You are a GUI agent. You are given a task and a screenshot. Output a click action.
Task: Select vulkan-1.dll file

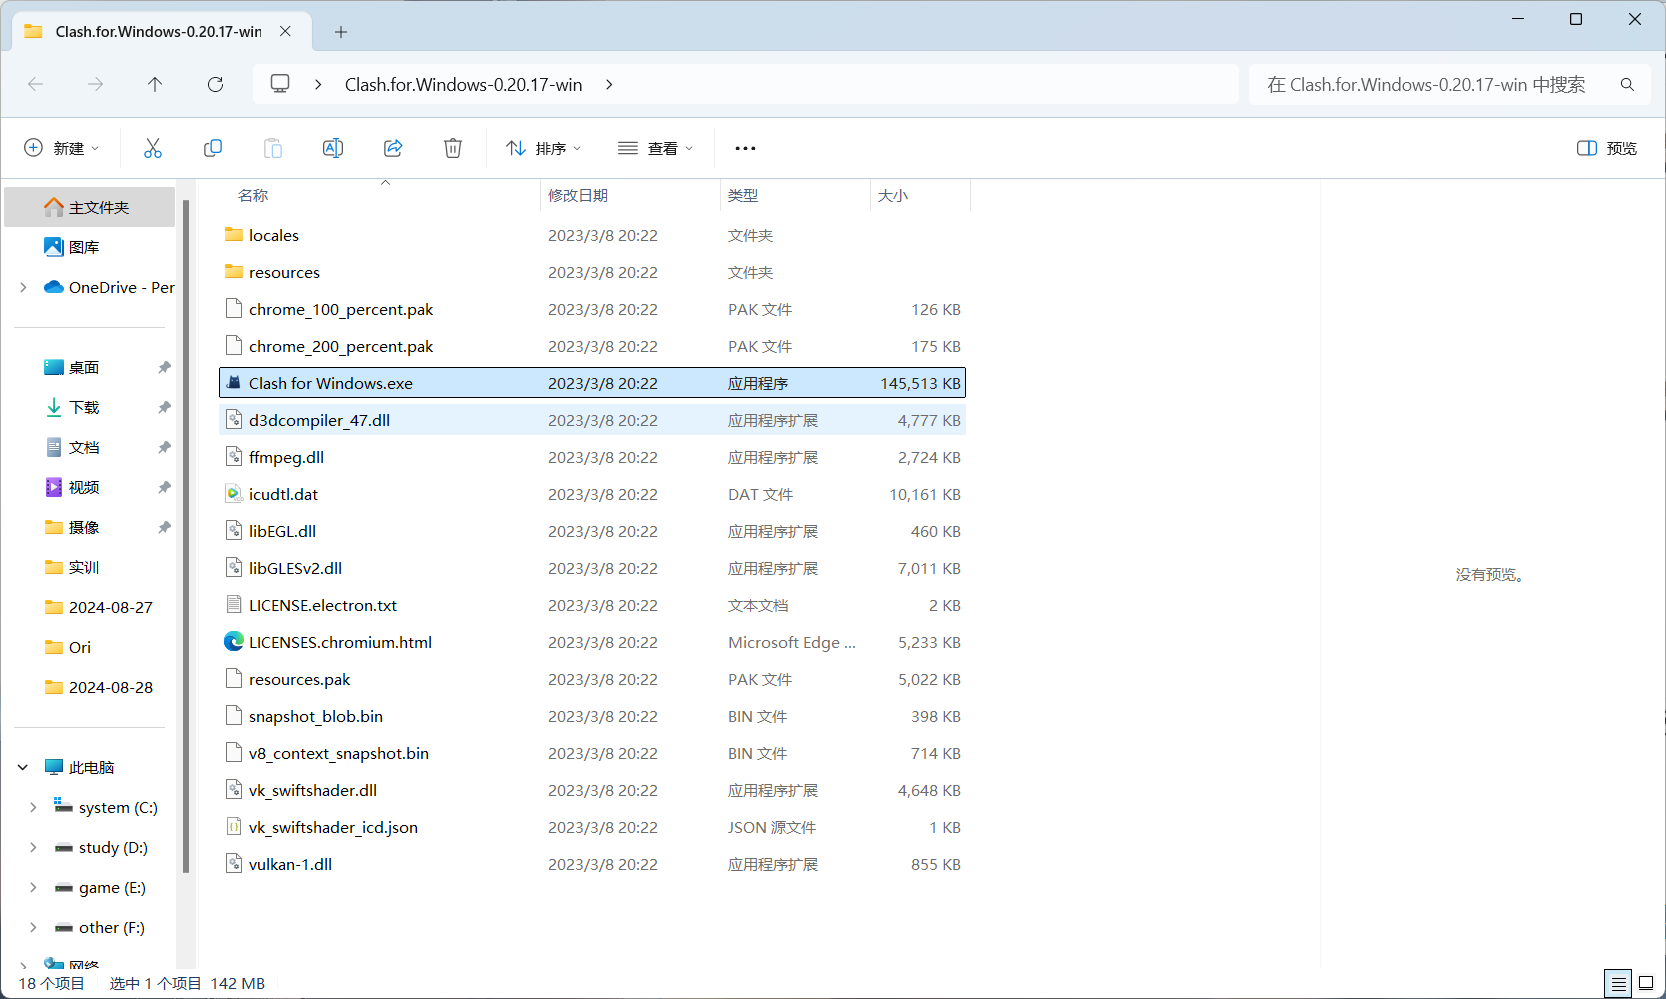592,864
